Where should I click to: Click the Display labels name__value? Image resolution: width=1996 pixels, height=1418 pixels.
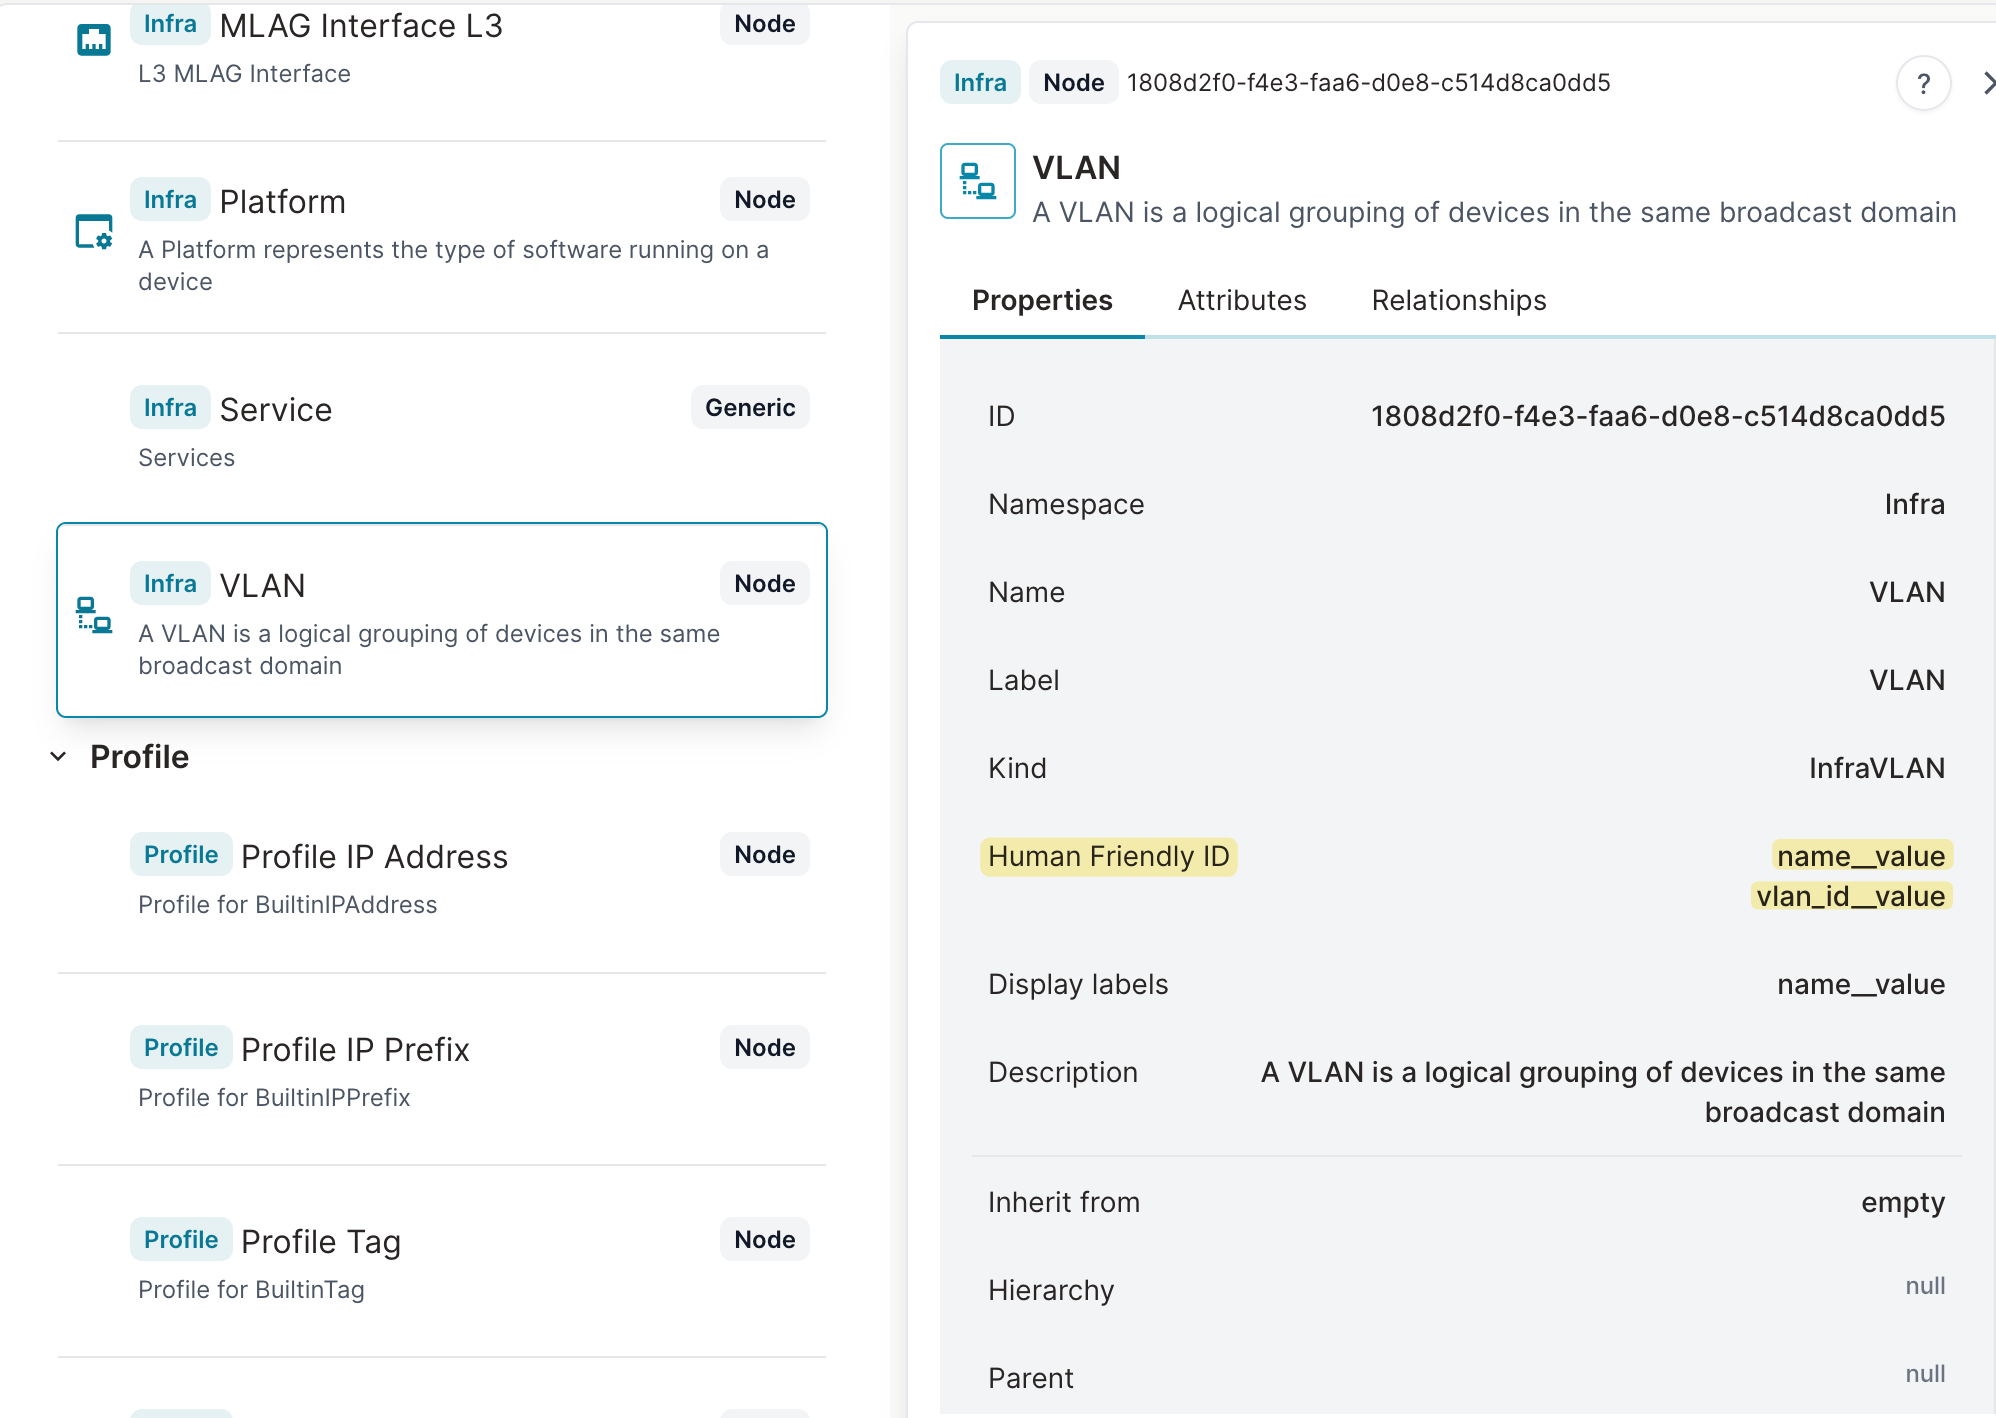(x=1861, y=984)
